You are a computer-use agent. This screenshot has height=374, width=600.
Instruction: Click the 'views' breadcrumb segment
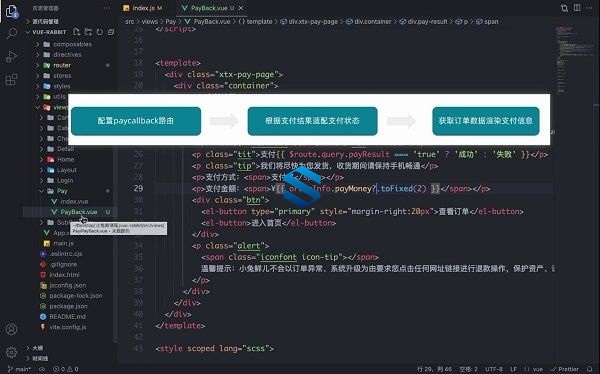pyautogui.click(x=150, y=22)
